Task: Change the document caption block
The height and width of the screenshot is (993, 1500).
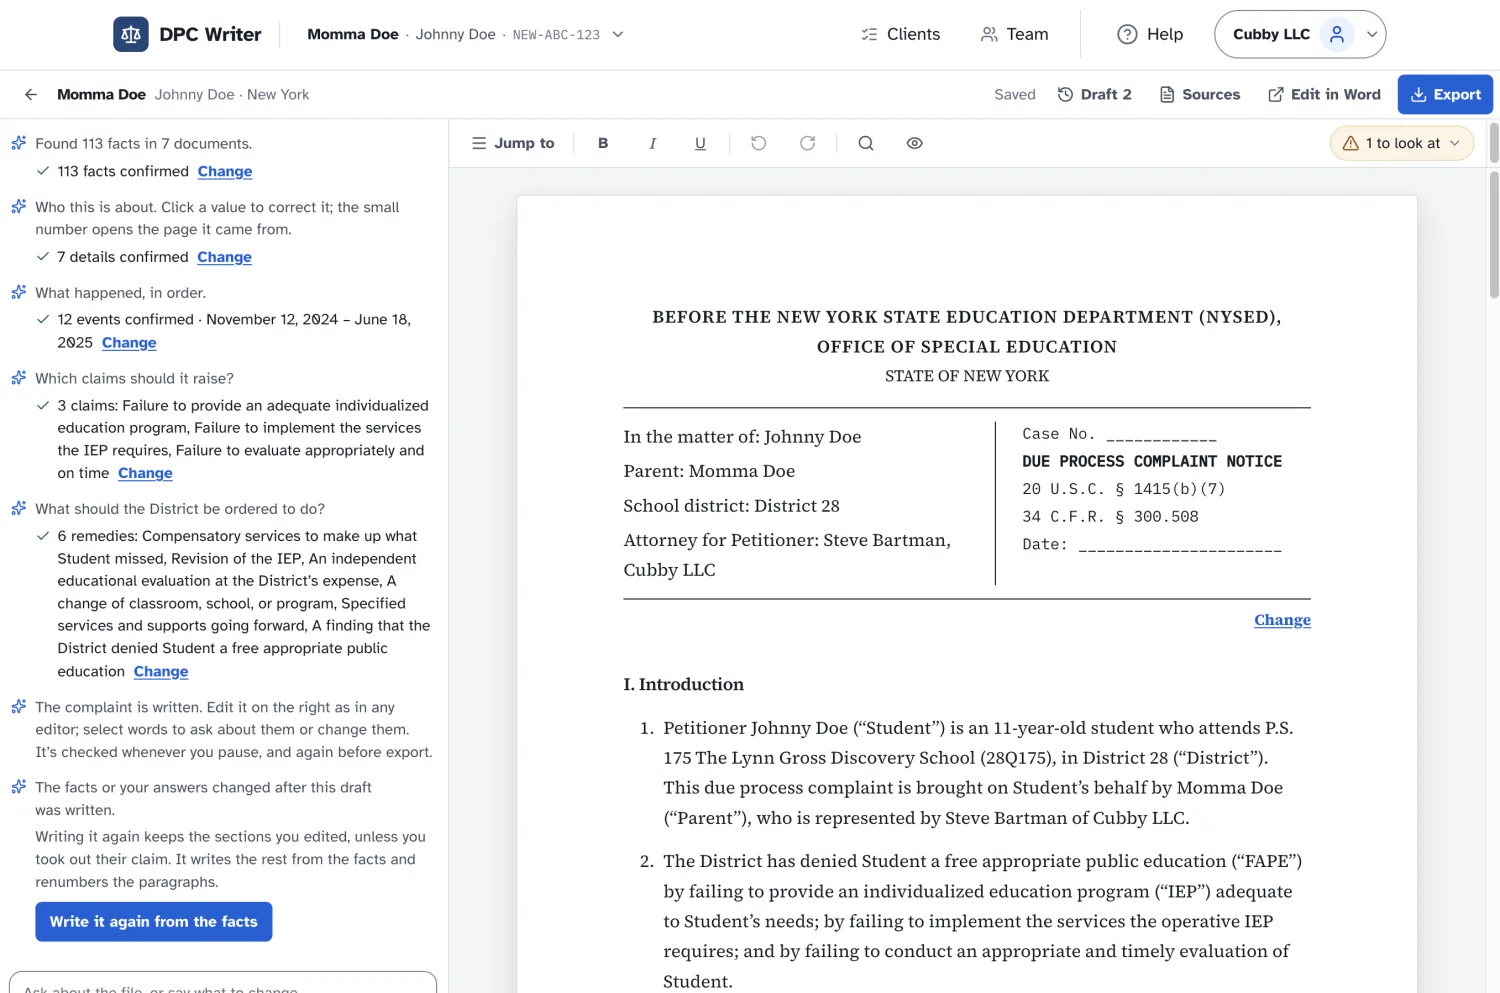Action: tap(1282, 620)
